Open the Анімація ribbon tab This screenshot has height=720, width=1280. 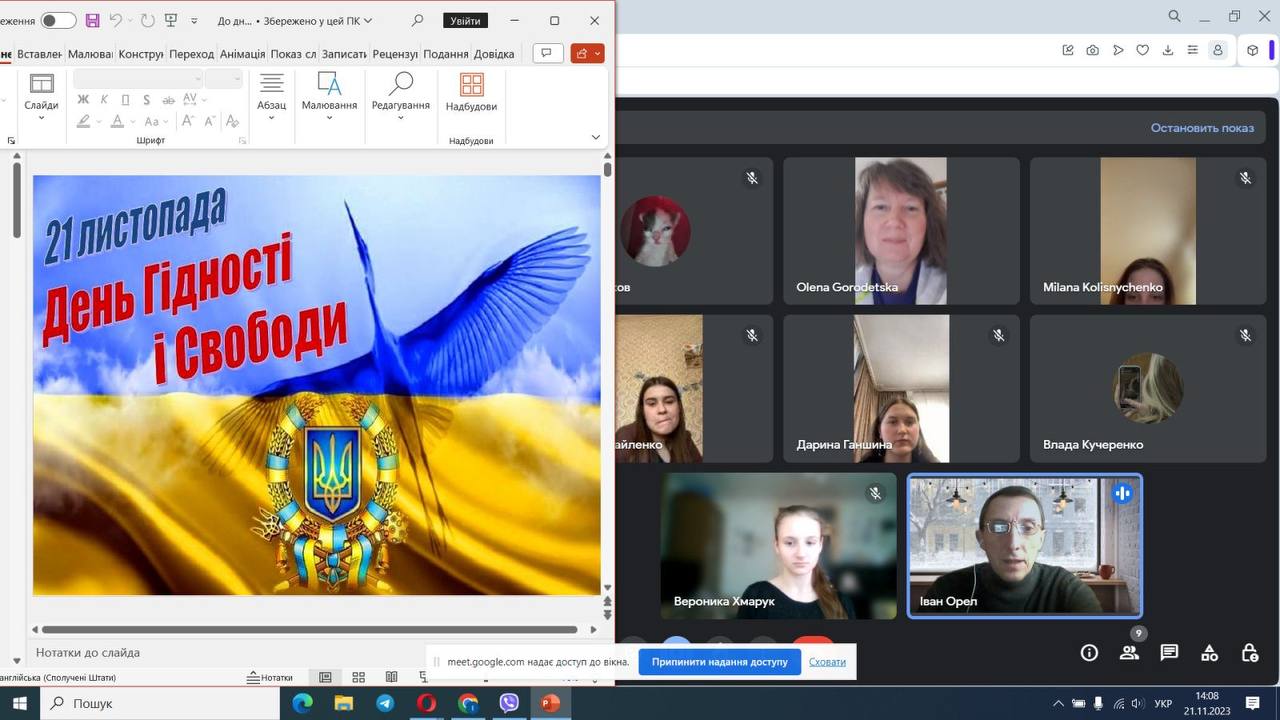click(x=242, y=54)
